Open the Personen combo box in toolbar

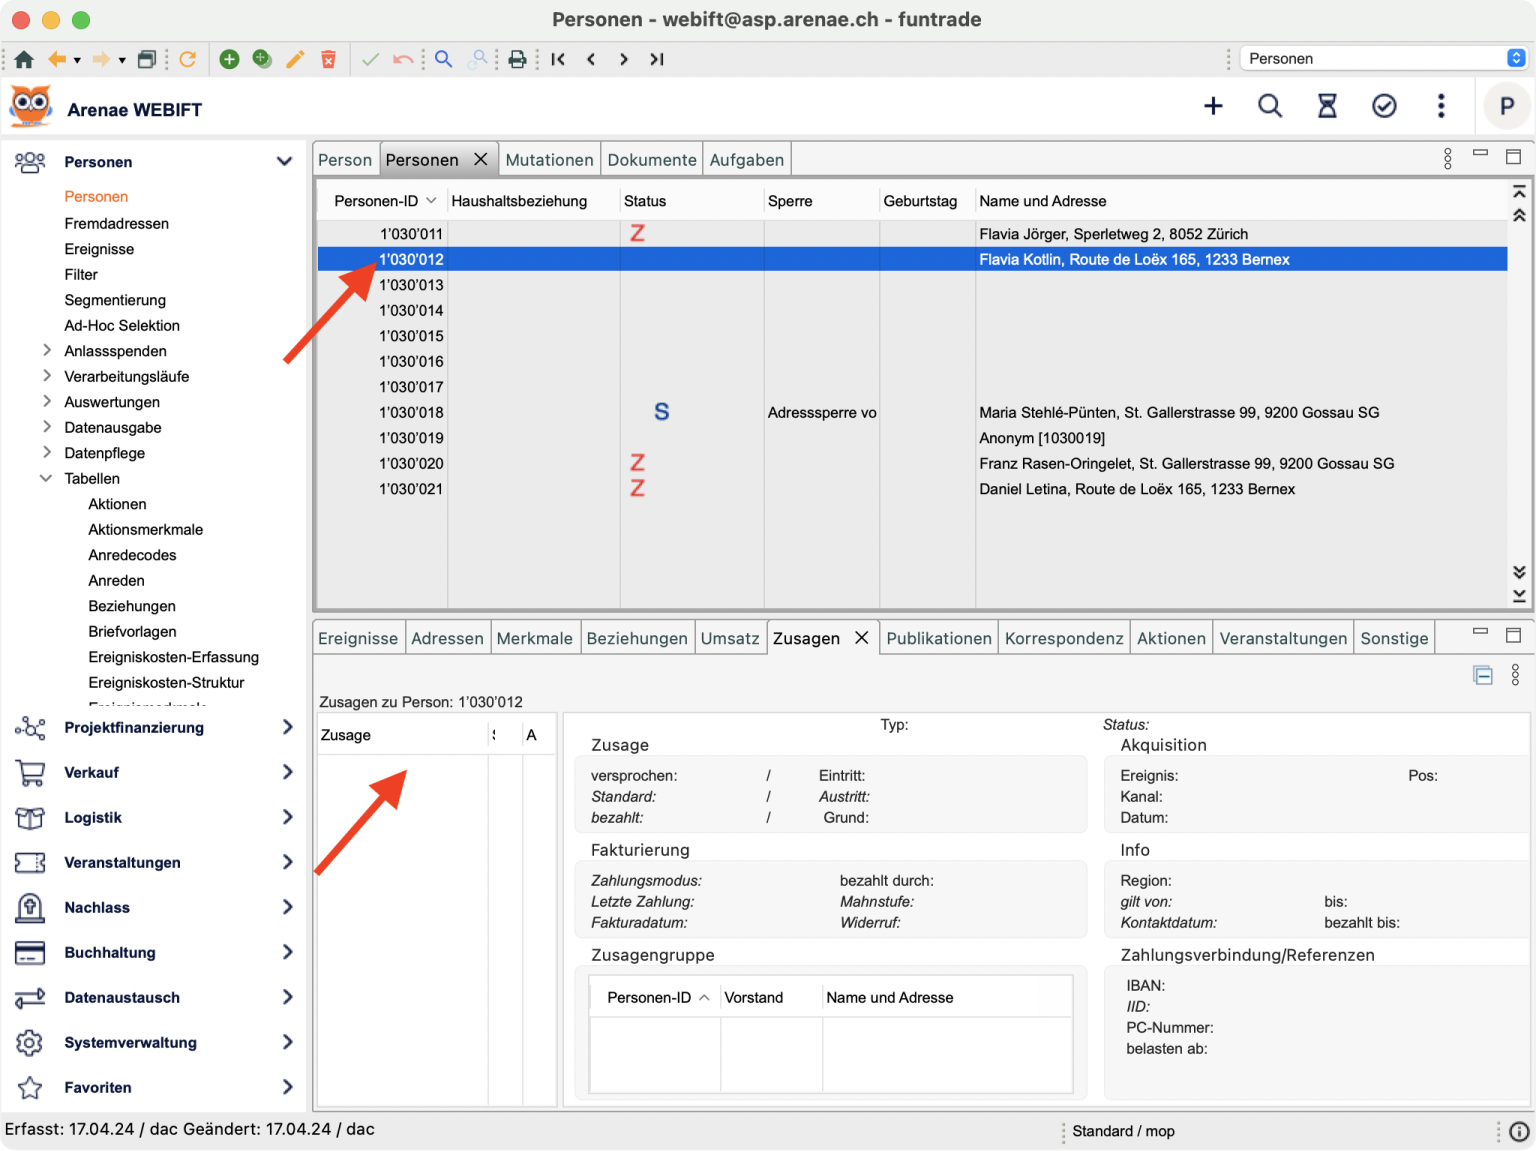tap(1384, 58)
